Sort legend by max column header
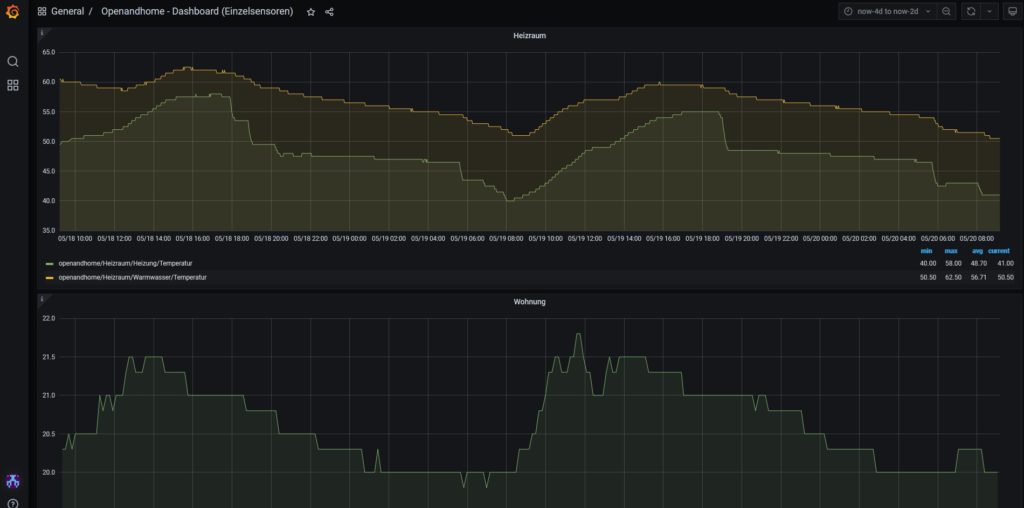The width and height of the screenshot is (1024, 508). (951, 251)
